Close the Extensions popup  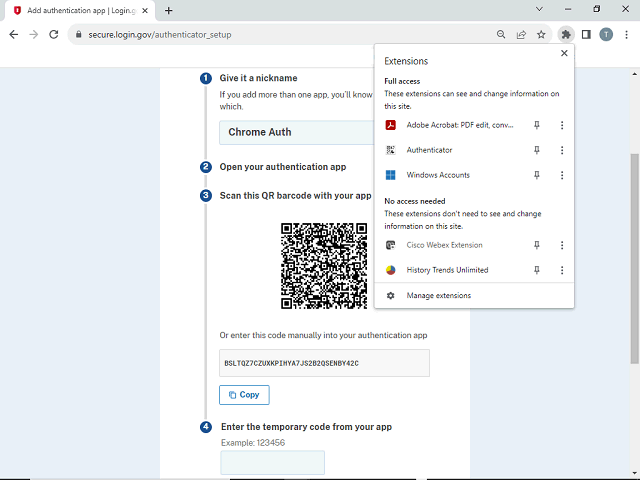tap(564, 53)
